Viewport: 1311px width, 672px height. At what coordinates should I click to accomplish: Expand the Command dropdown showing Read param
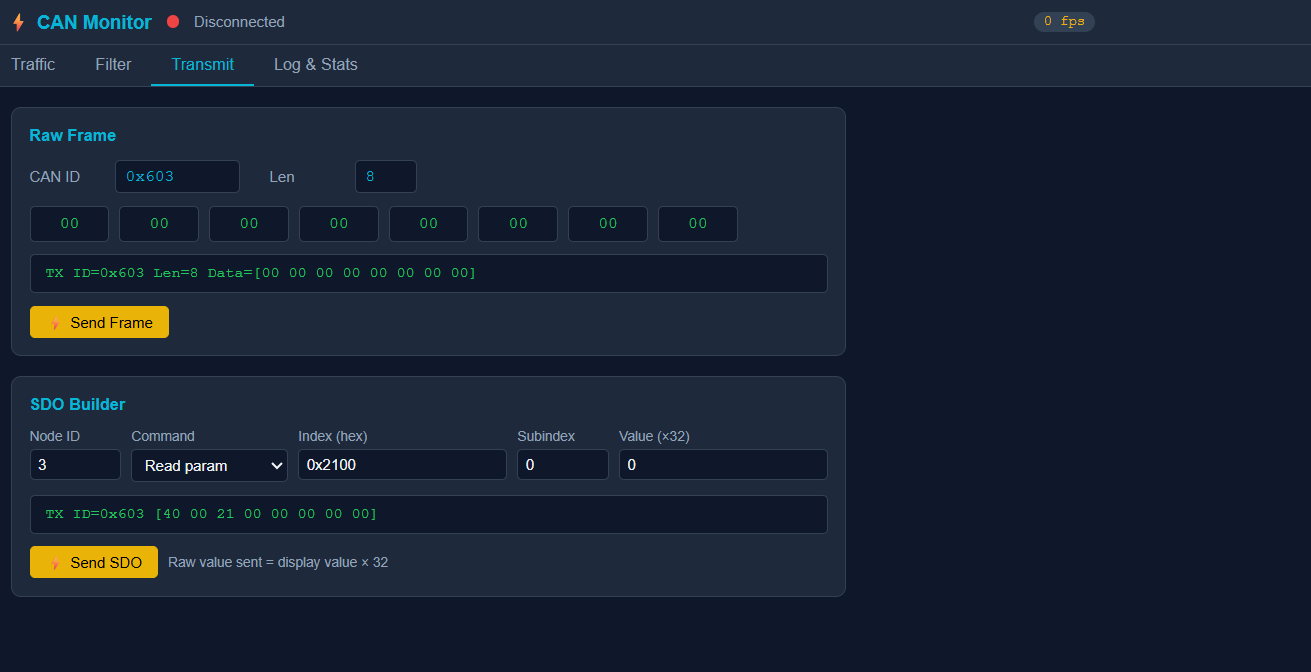click(x=209, y=466)
